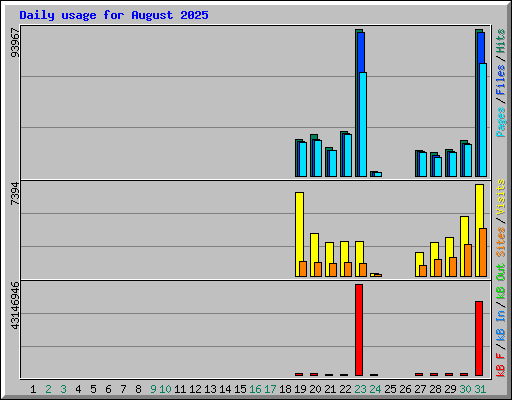Click the tall red KB bar for day 23
Viewport: 512px width, 400px height.
pos(359,330)
